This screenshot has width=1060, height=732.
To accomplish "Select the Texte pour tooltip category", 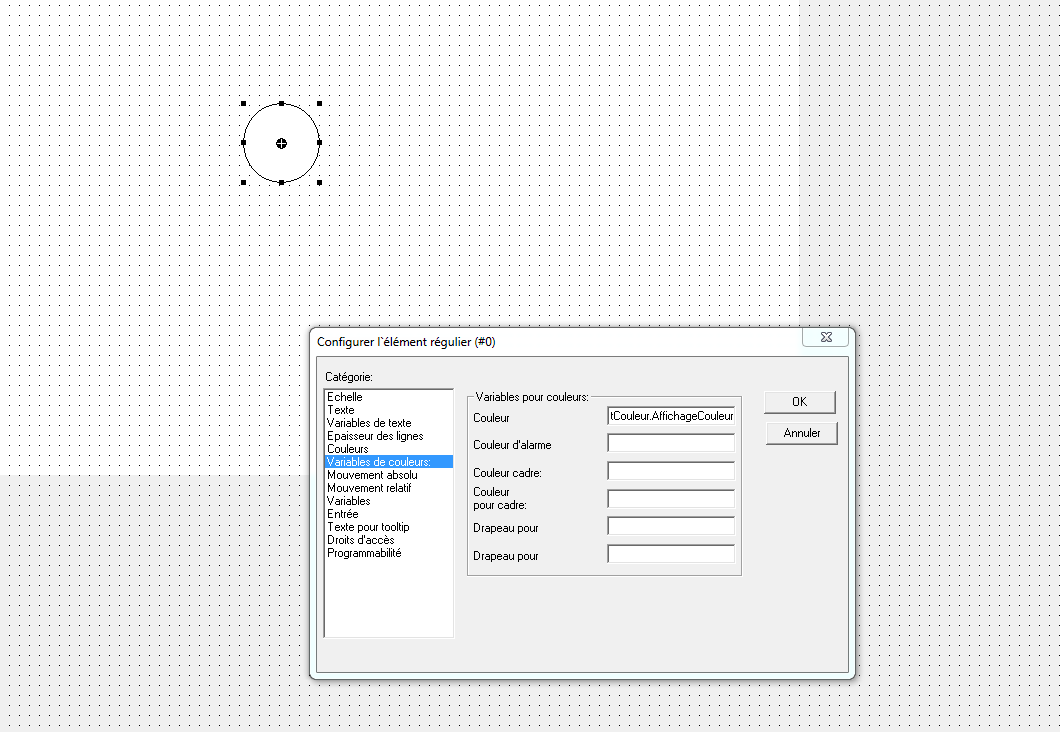I will (x=368, y=527).
